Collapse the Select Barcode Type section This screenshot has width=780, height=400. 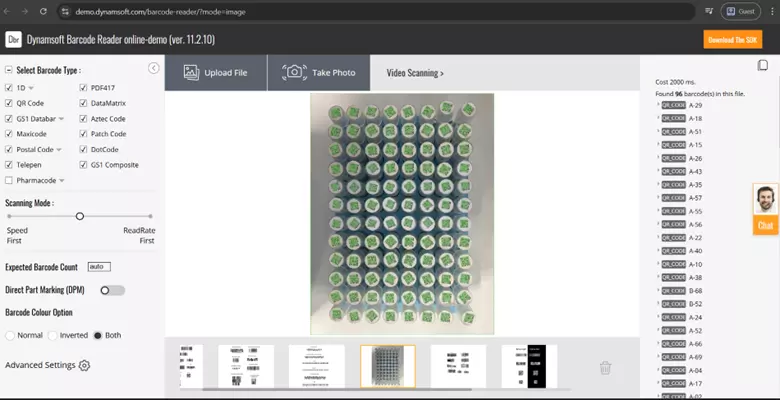tap(8, 70)
